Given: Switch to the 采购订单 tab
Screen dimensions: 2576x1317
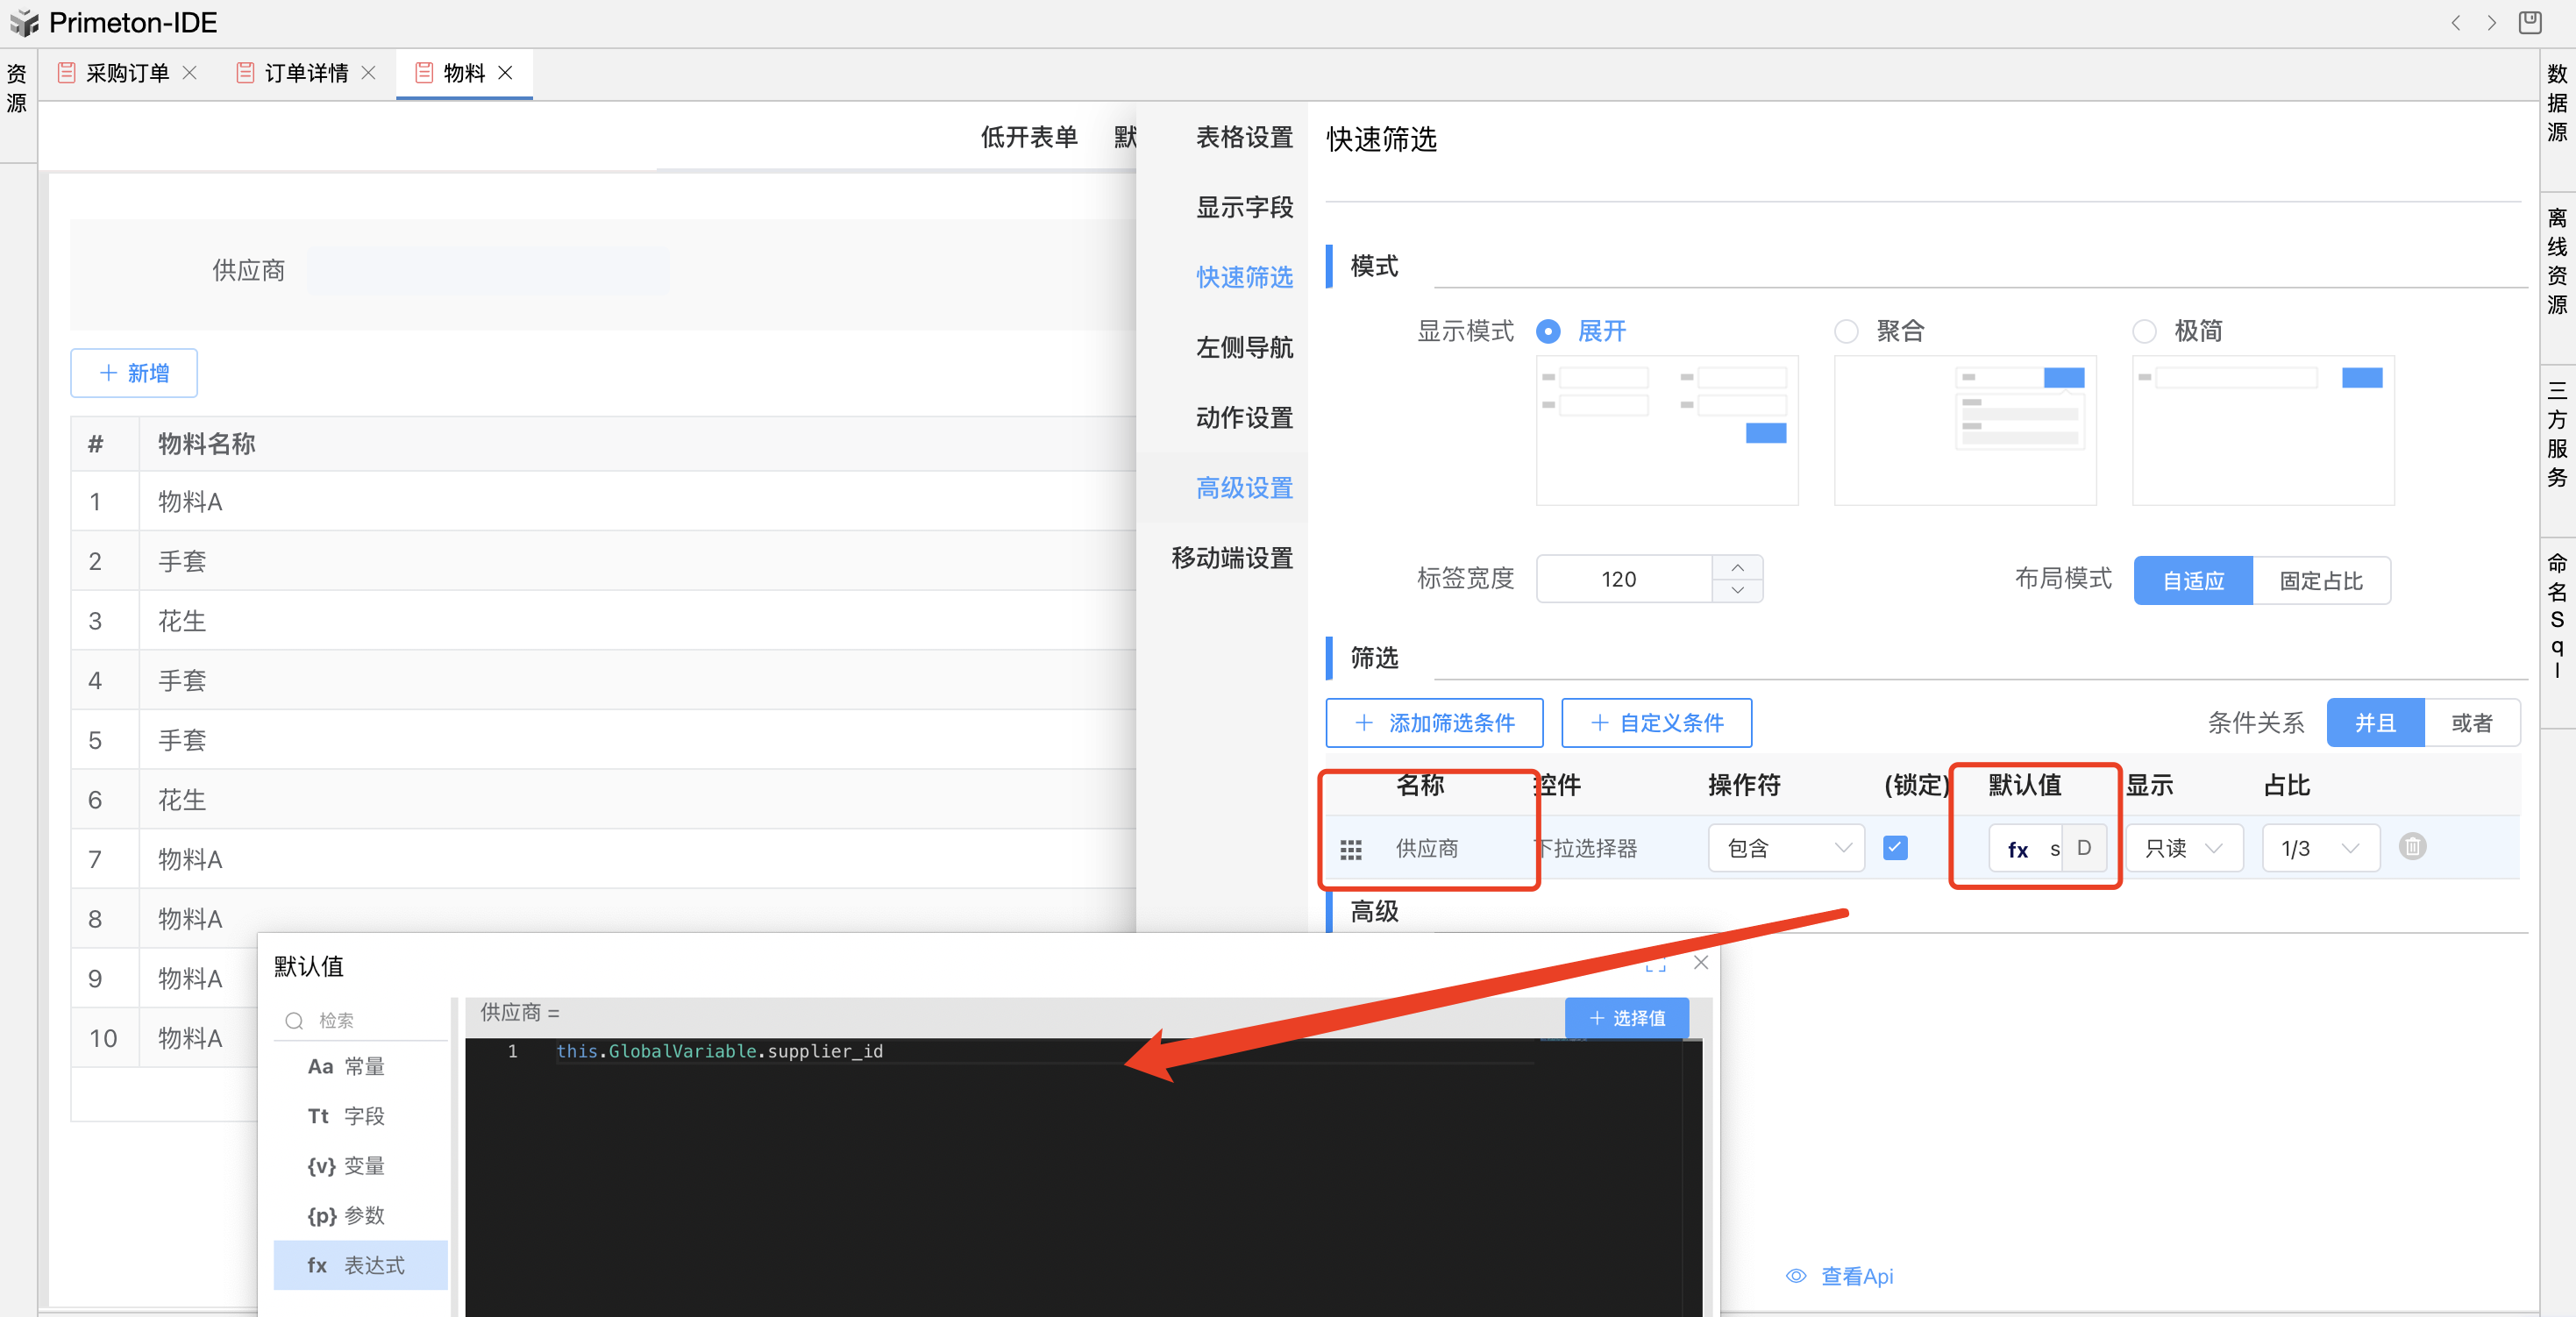Looking at the screenshot, I should (x=127, y=73).
